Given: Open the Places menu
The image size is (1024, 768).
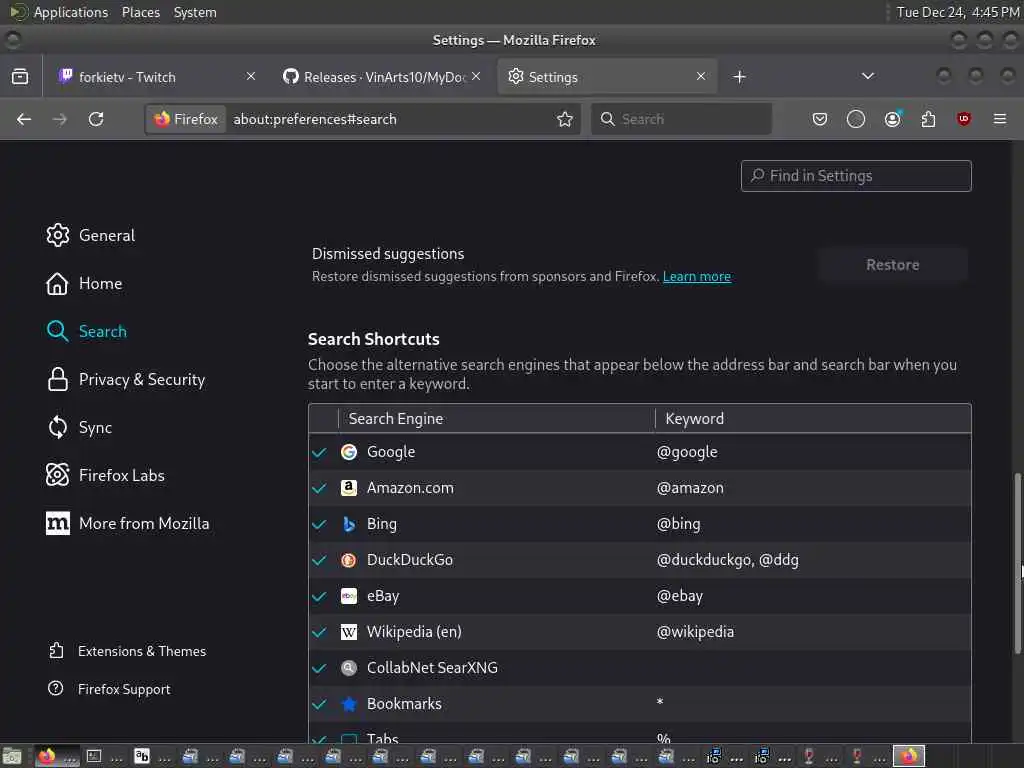Looking at the screenshot, I should (140, 12).
